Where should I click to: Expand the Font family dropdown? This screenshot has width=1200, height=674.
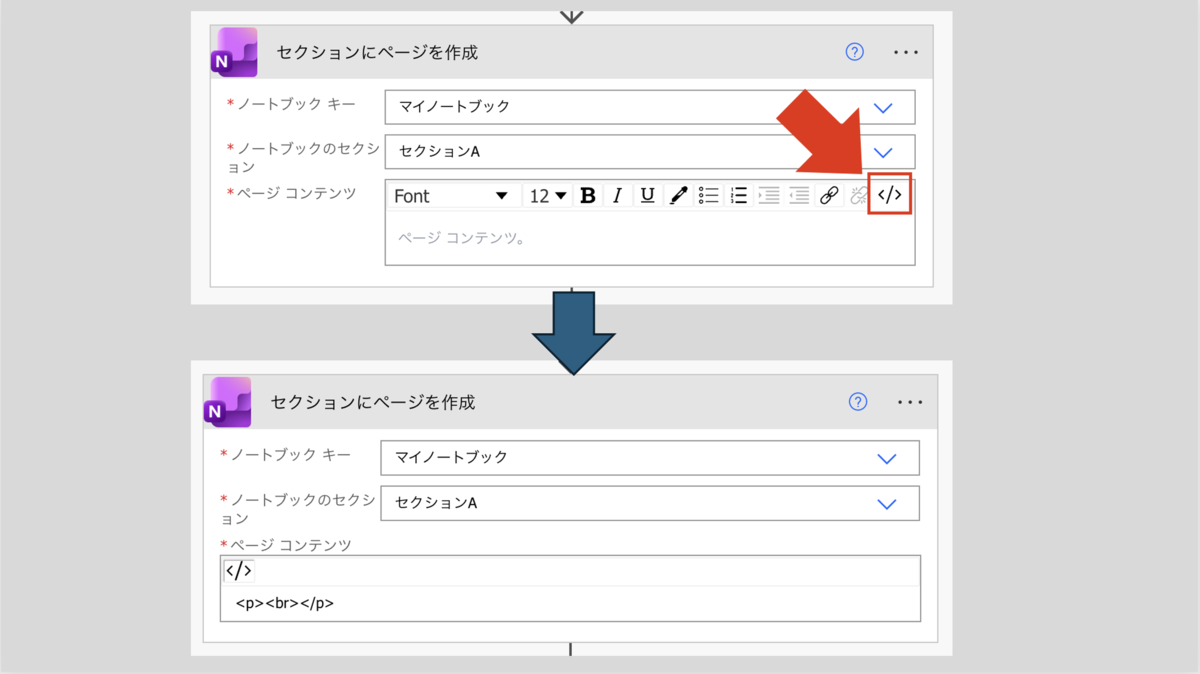pyautogui.click(x=452, y=196)
